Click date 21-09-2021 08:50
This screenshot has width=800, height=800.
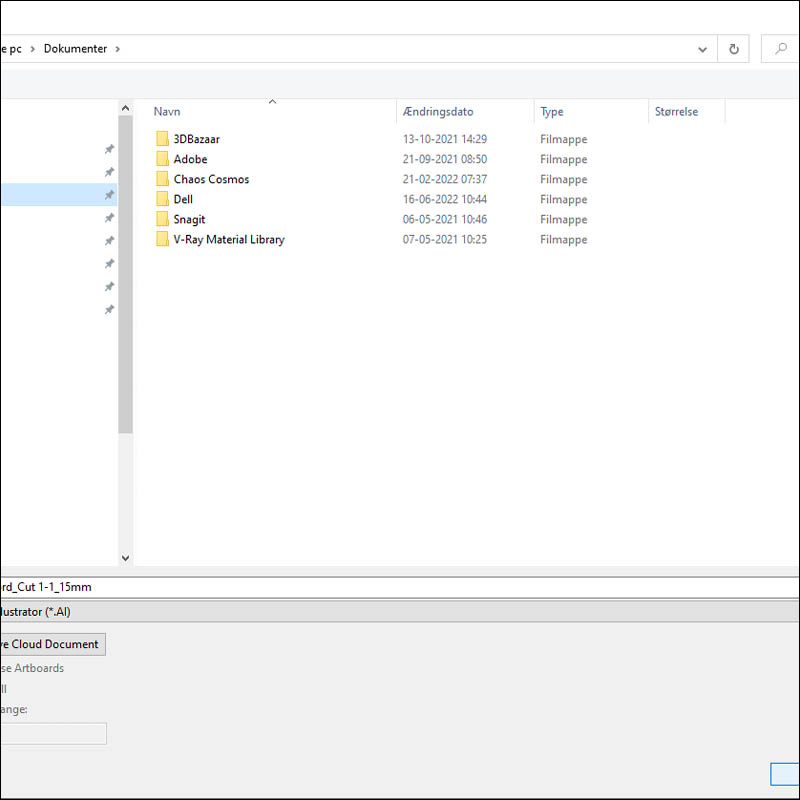pos(445,159)
